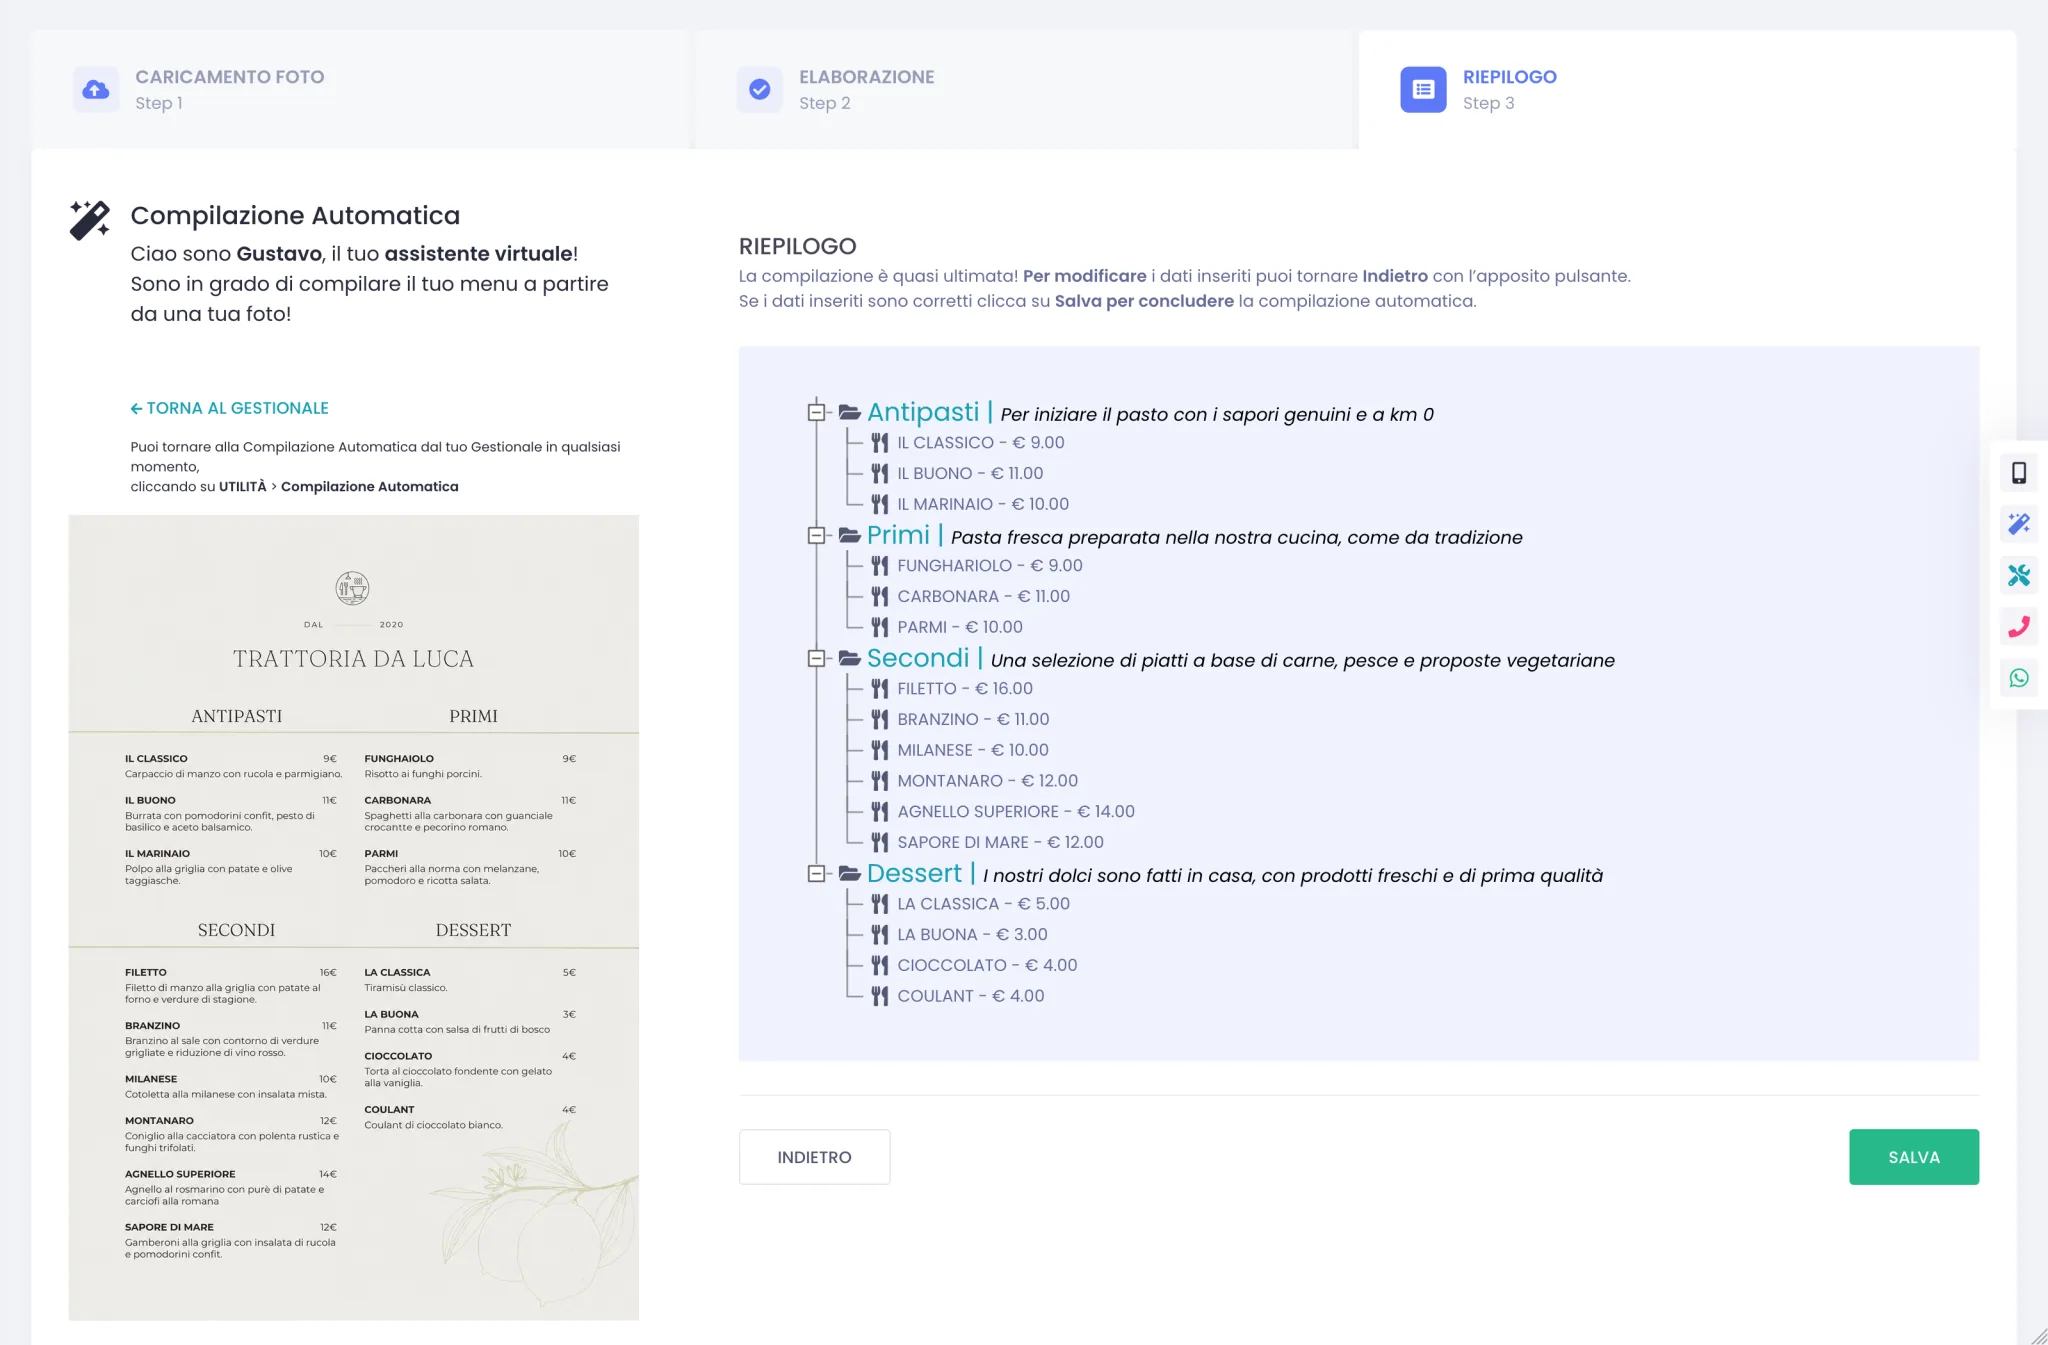Collapse the Primi category node
2048x1345 pixels.
(x=816, y=535)
